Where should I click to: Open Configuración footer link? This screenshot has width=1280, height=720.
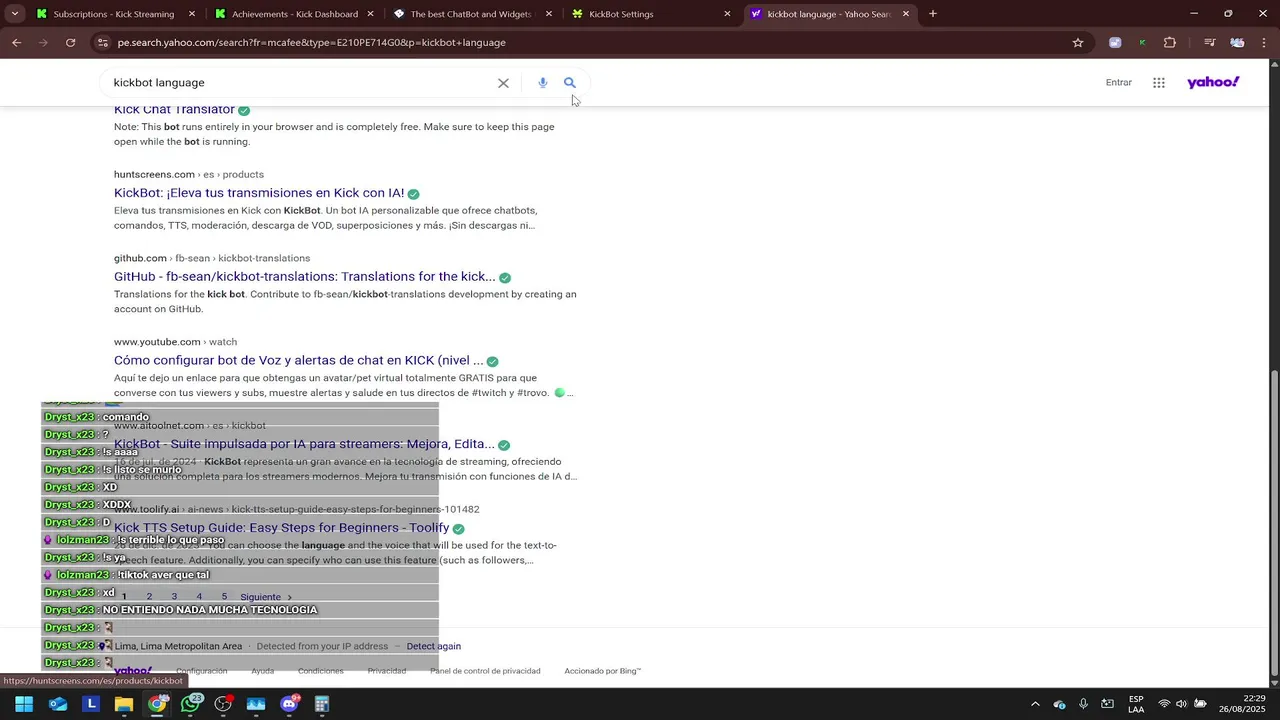coord(202,671)
